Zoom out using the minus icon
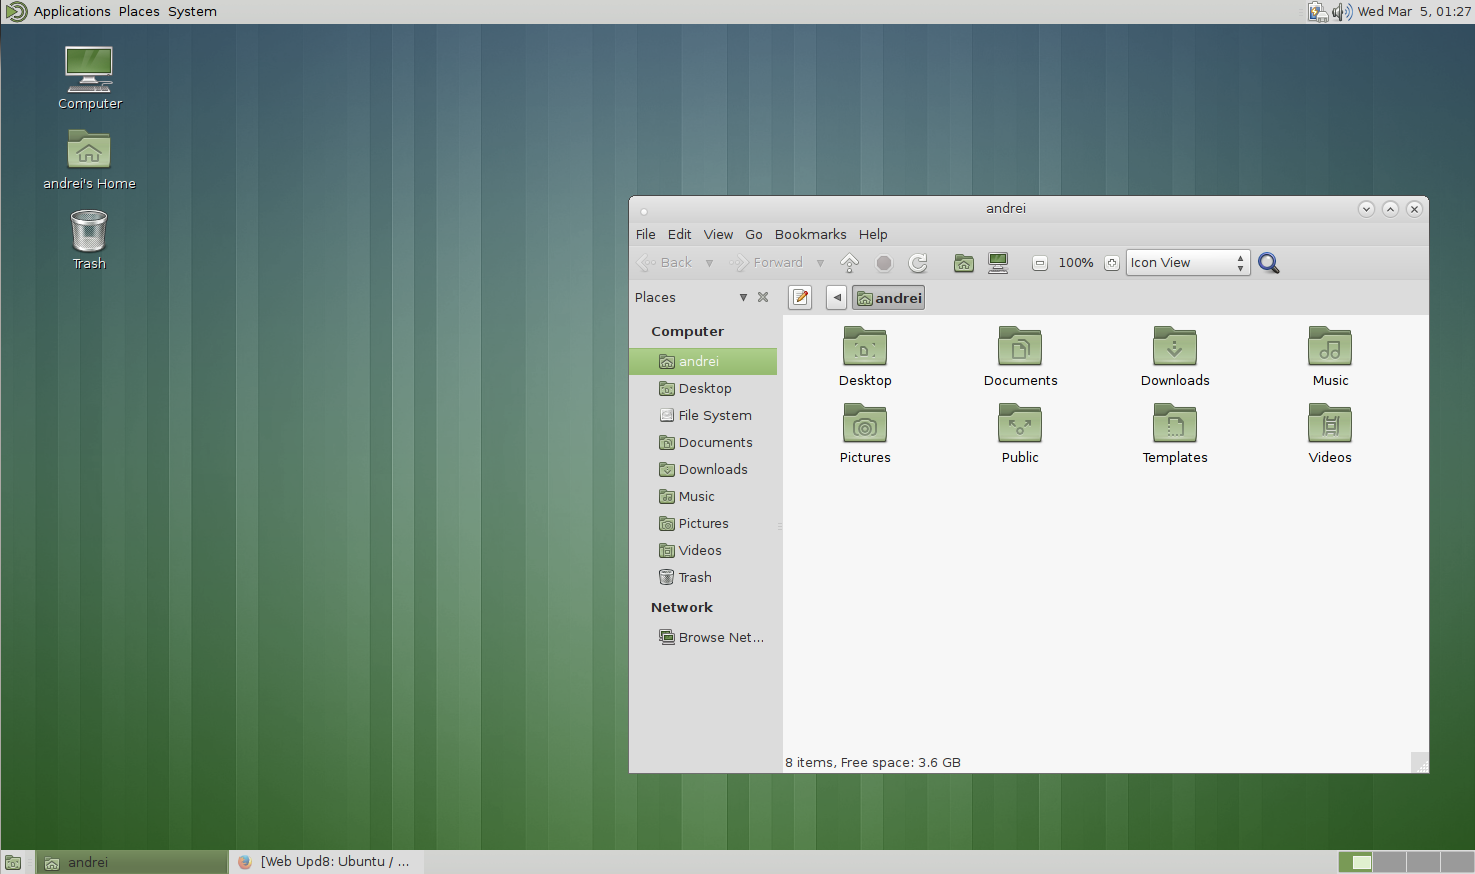This screenshot has width=1475, height=874. pos(1040,262)
